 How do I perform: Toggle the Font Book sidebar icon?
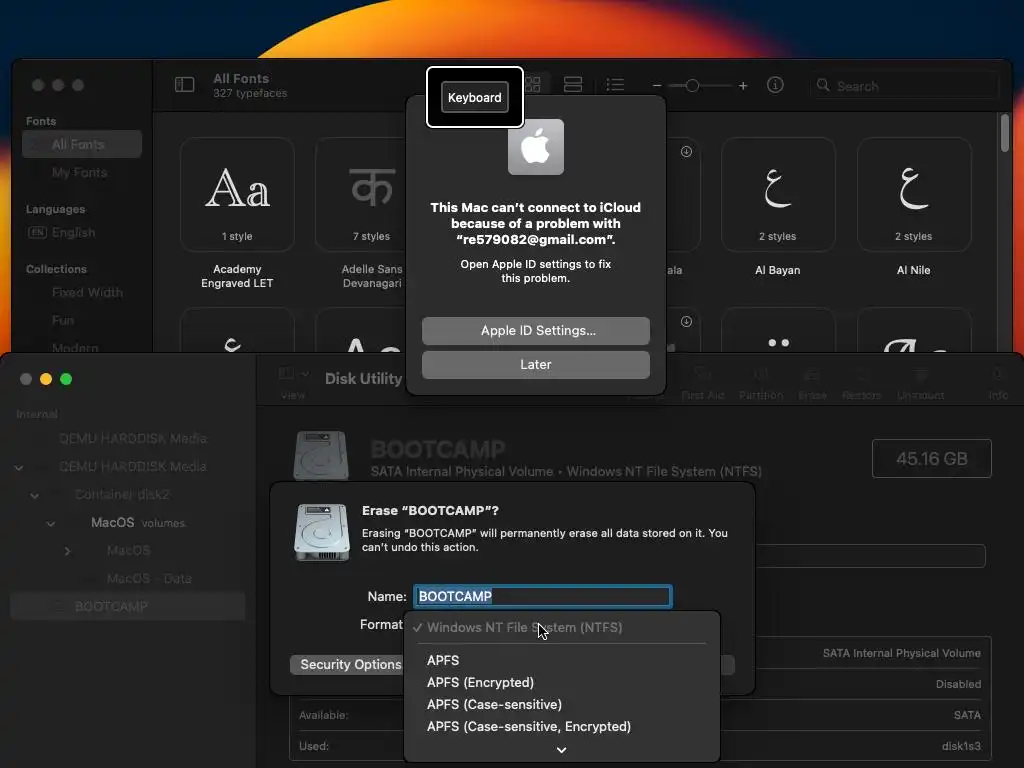click(x=184, y=85)
